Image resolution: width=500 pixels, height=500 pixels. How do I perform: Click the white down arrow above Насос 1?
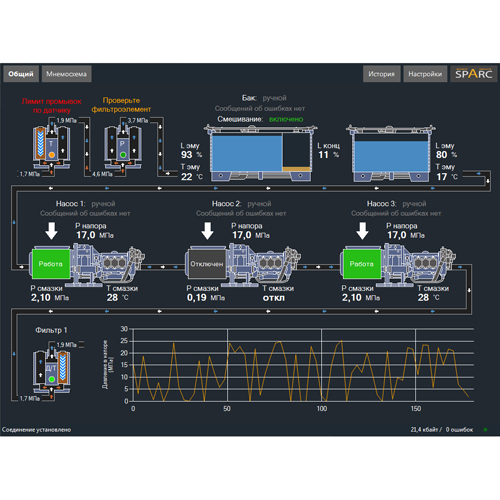51,231
